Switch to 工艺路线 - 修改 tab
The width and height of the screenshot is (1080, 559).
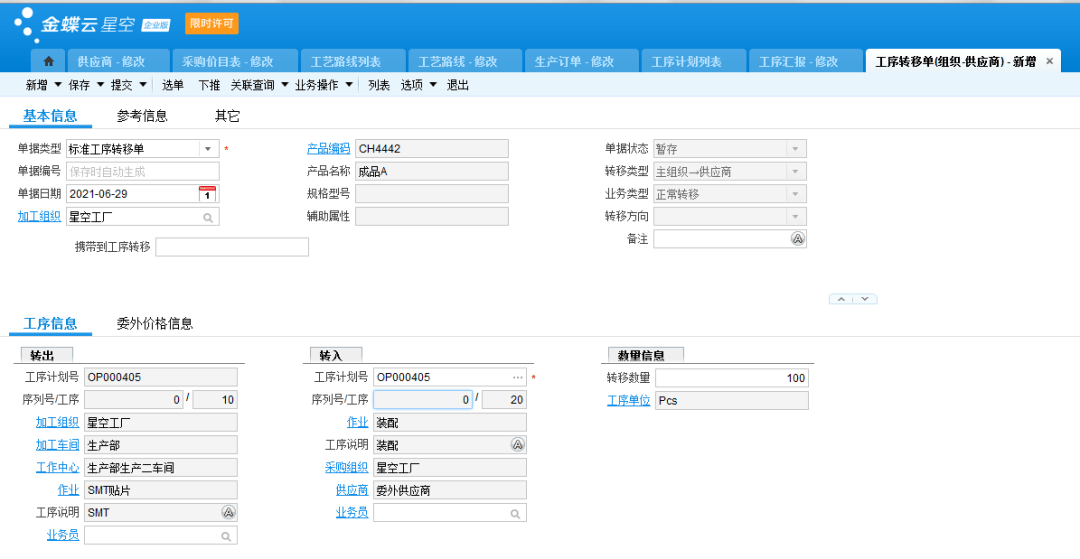pyautogui.click(x=465, y=61)
